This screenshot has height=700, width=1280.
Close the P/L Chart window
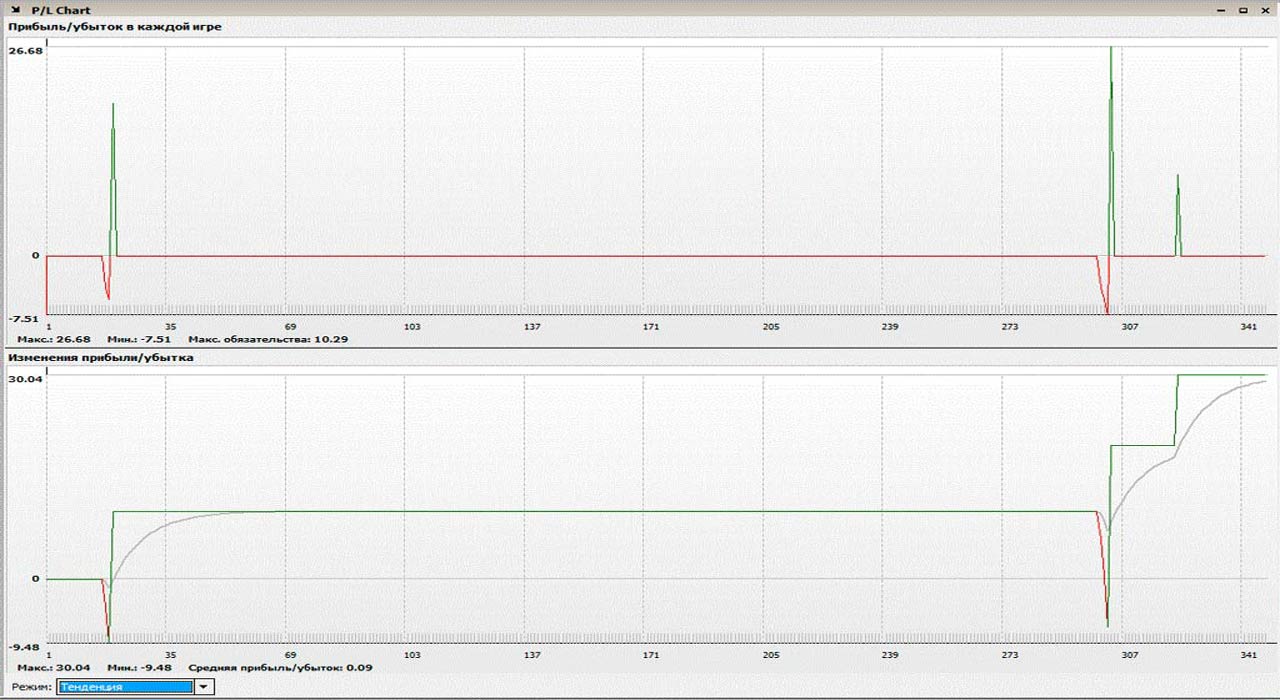pyautogui.click(x=1264, y=9)
